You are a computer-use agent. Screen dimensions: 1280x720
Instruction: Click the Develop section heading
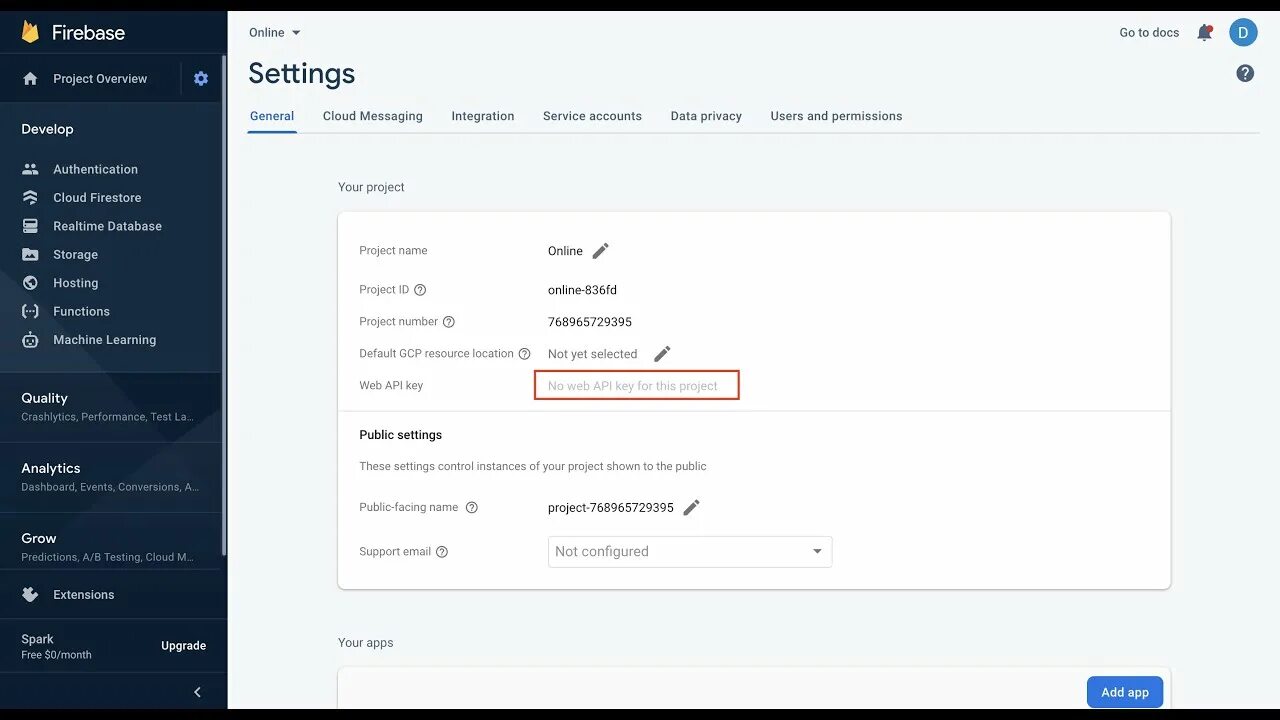[x=47, y=129]
